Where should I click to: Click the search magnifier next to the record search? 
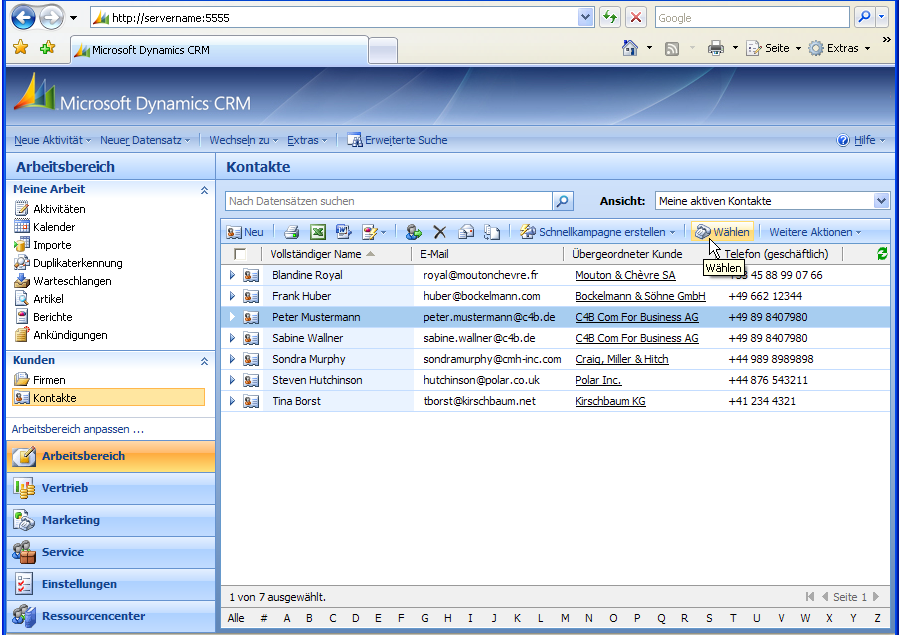click(563, 201)
